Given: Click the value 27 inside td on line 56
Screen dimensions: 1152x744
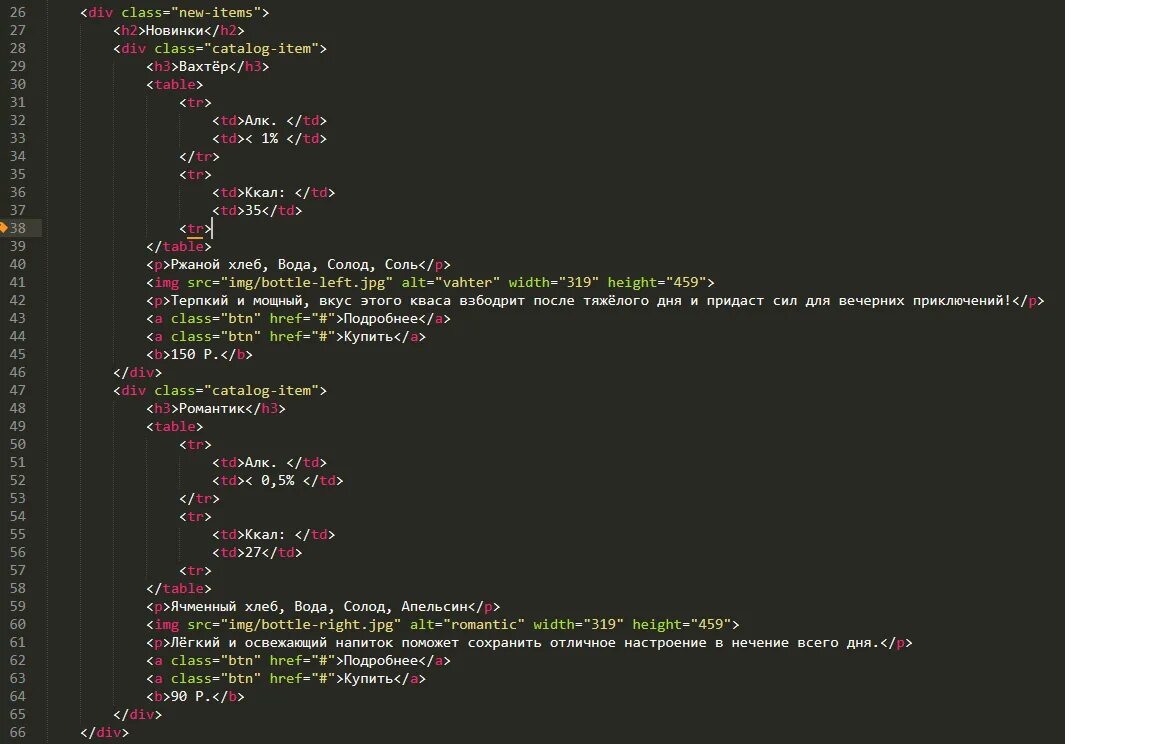Looking at the screenshot, I should pos(253,552).
